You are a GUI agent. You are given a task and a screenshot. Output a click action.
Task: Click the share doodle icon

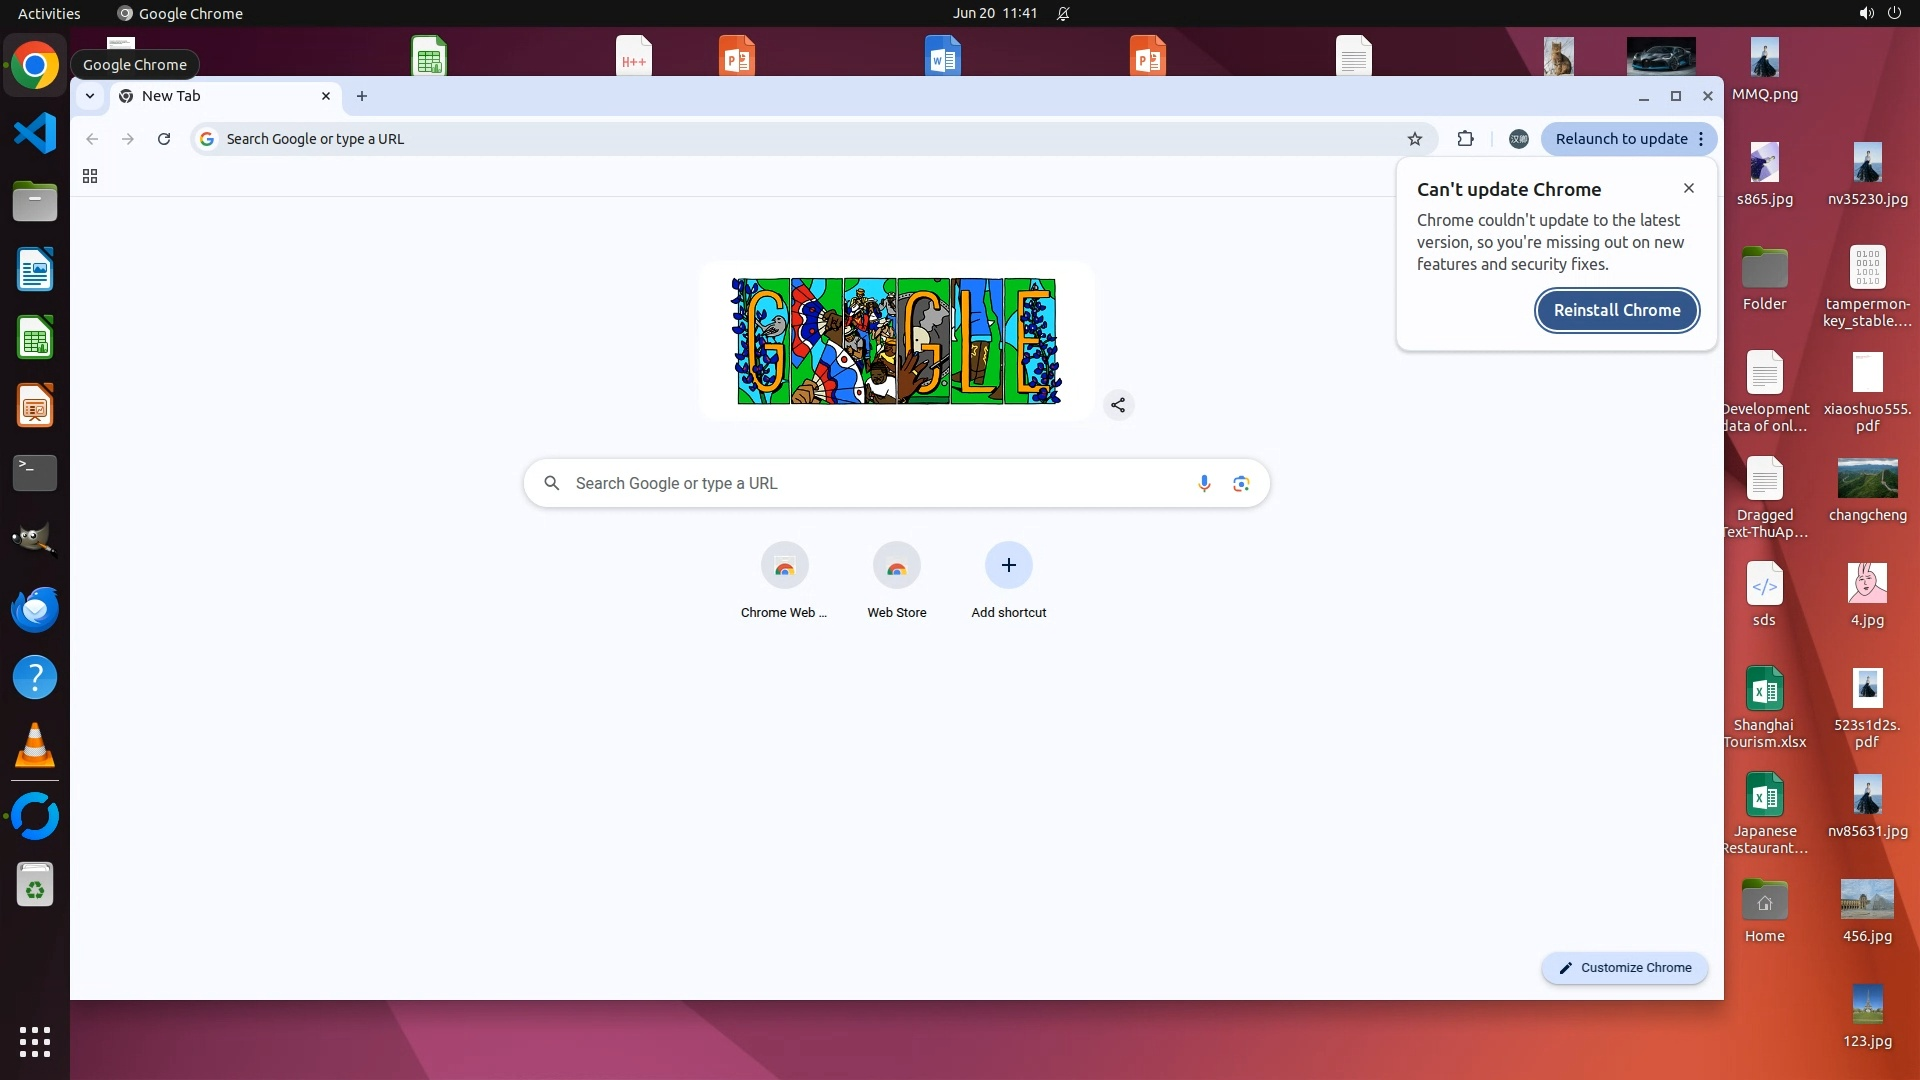coord(1118,405)
